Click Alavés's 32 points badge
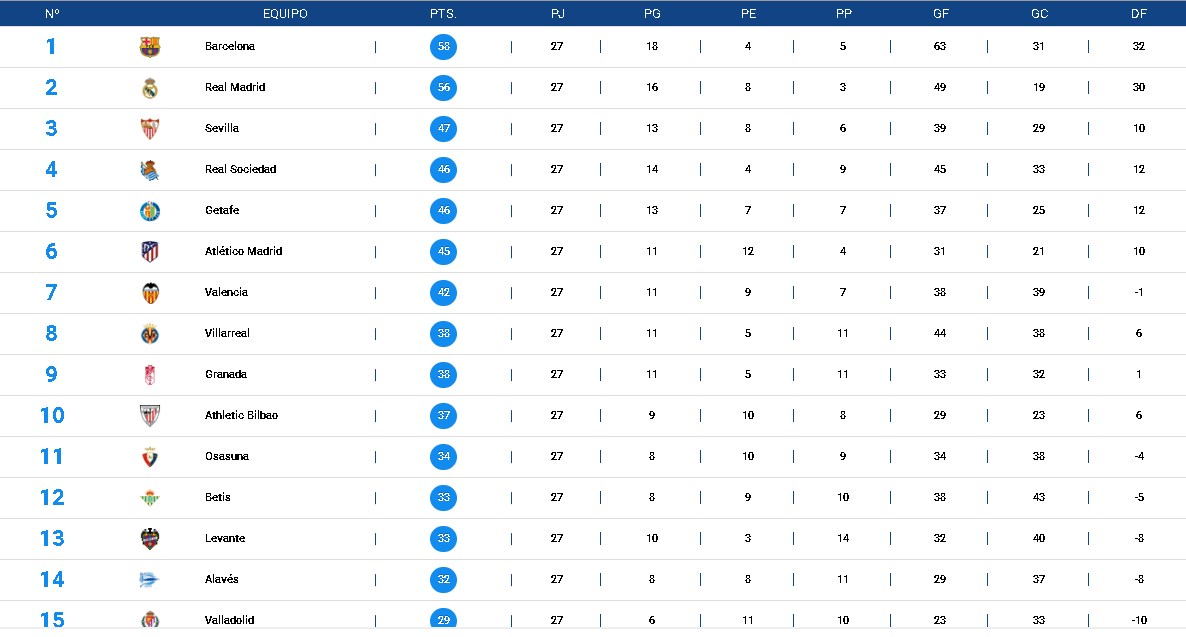The image size is (1186, 637). coord(444,580)
